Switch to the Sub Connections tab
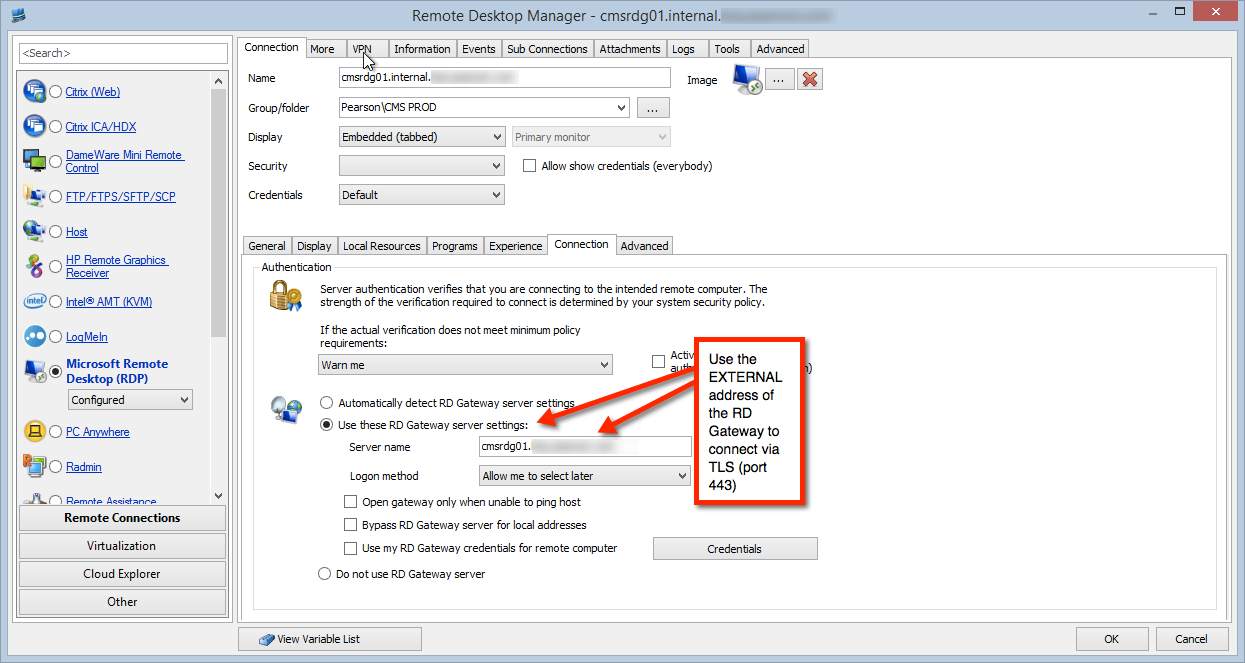Screen dimensions: 1245x663 coord(547,49)
